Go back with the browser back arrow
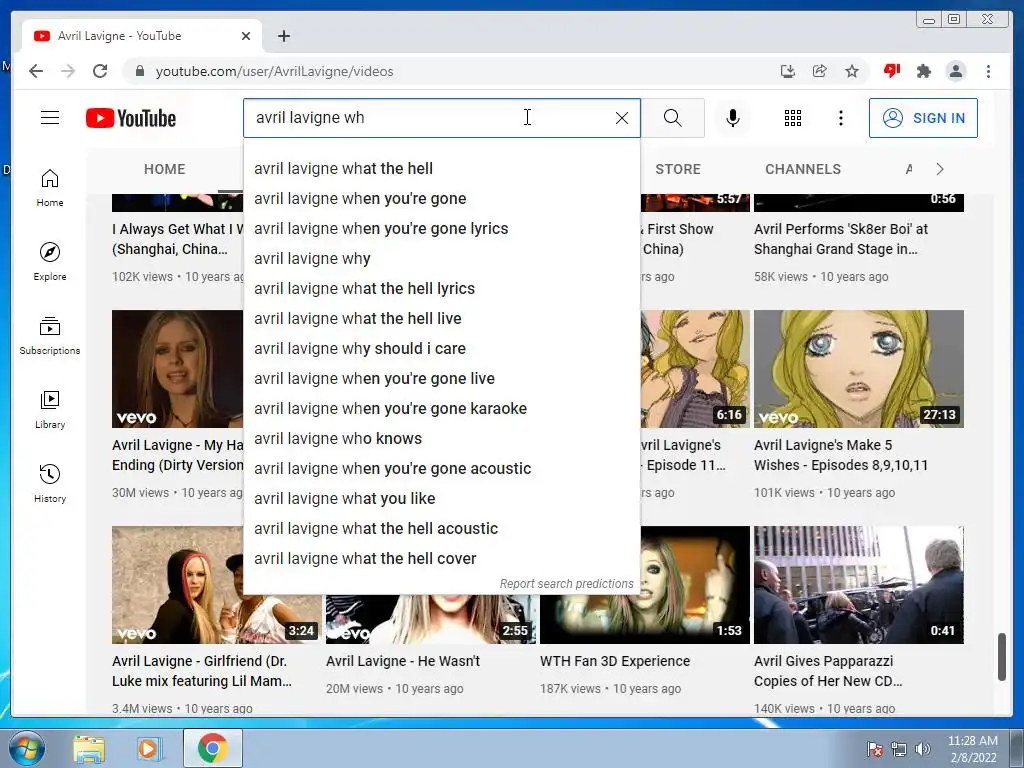This screenshot has width=1024, height=768. click(36, 71)
